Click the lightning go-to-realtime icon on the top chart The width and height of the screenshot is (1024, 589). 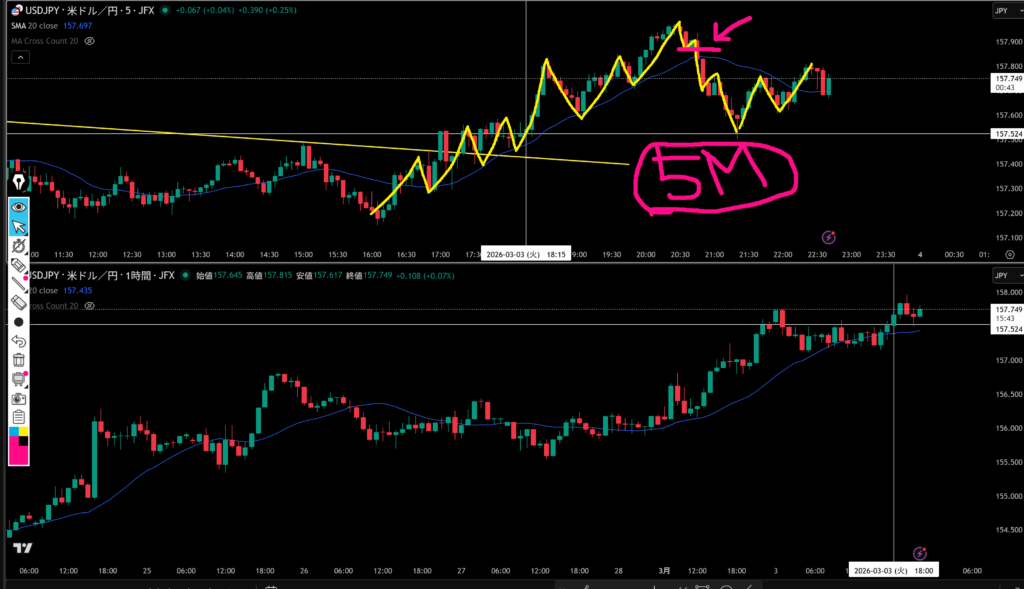(828, 237)
